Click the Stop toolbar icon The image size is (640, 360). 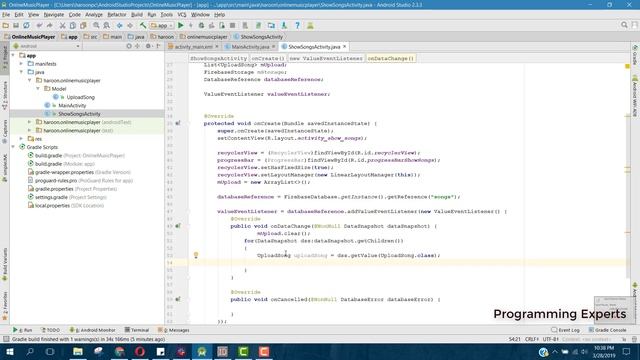(232, 25)
